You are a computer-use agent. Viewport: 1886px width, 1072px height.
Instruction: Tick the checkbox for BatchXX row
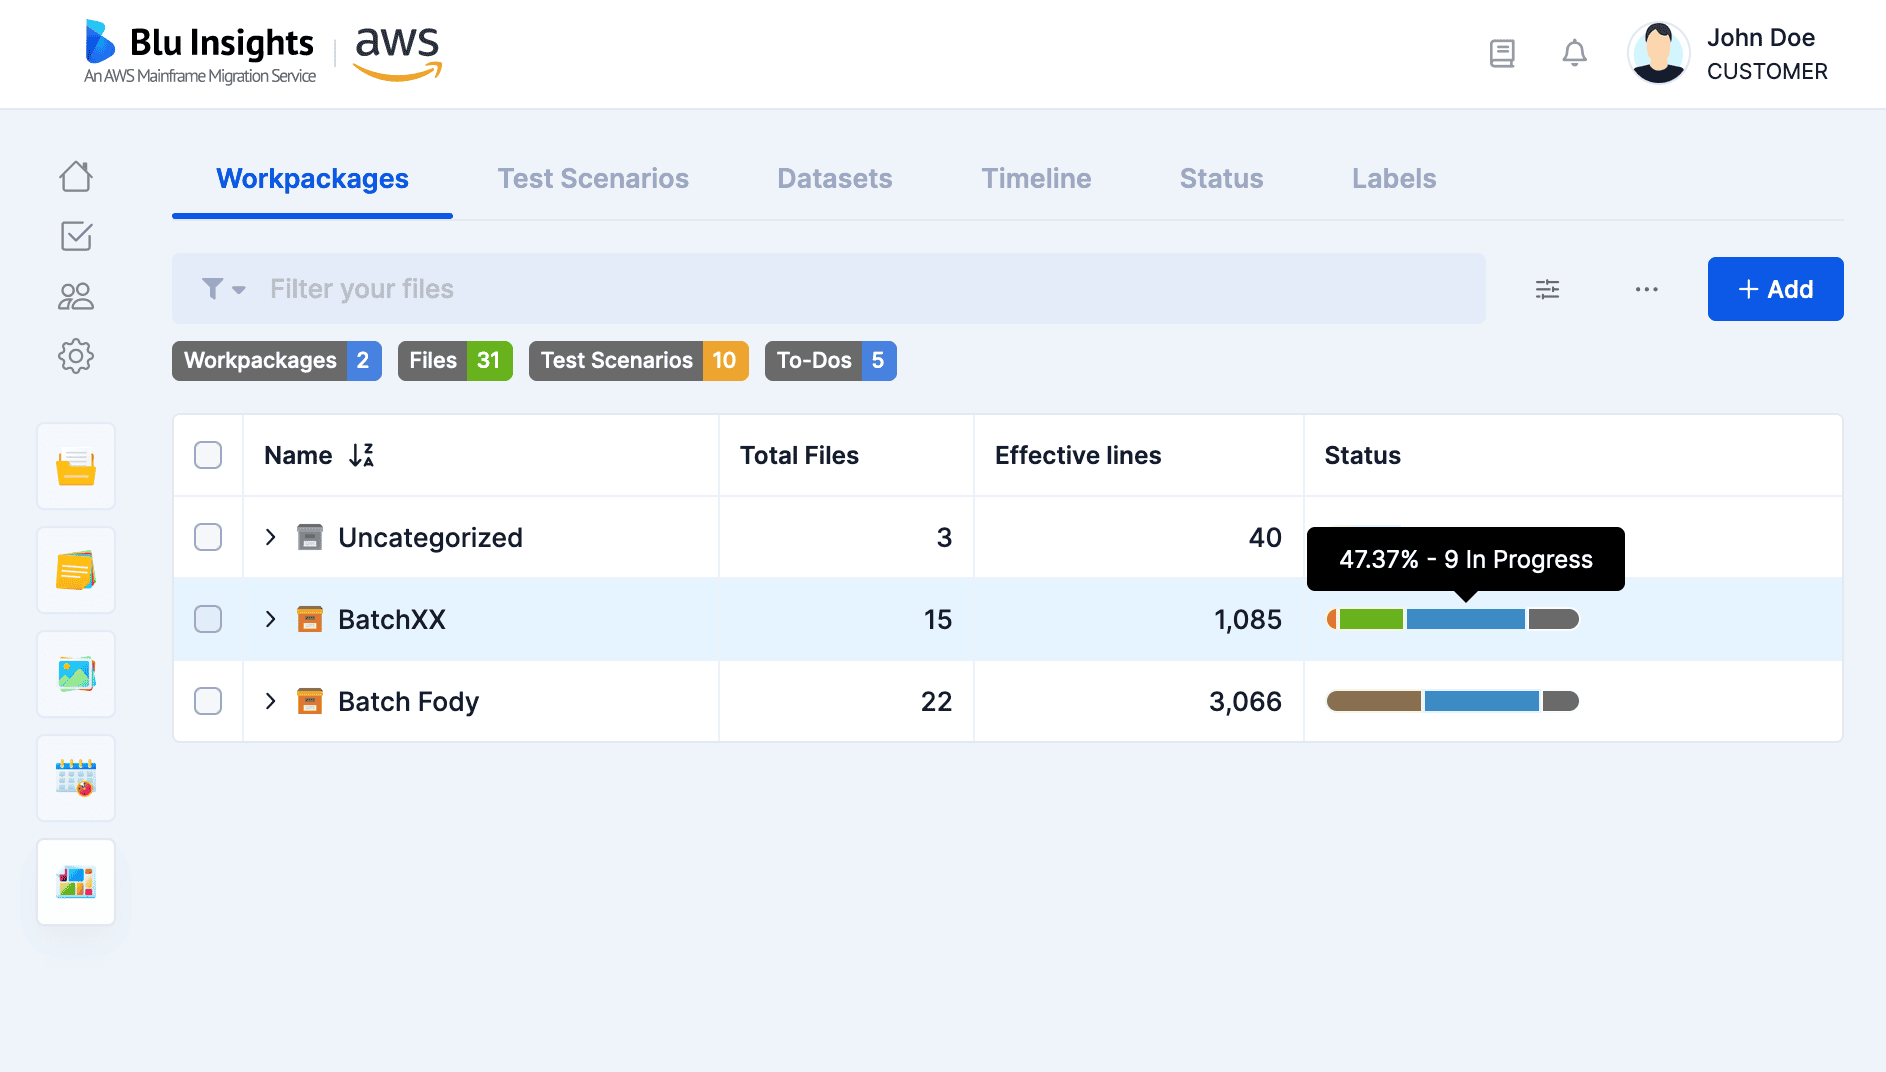point(208,619)
